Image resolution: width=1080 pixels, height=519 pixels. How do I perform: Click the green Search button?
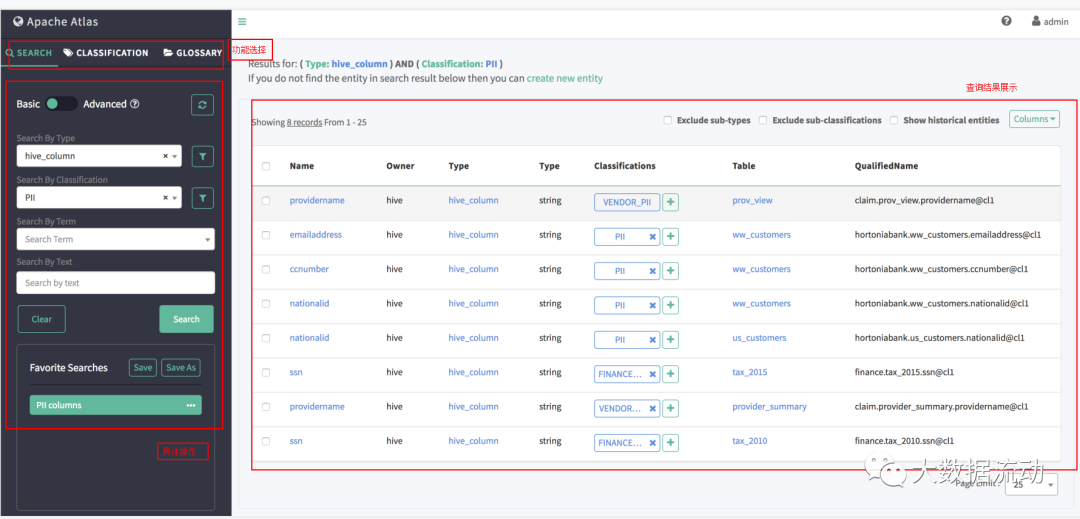(x=186, y=319)
